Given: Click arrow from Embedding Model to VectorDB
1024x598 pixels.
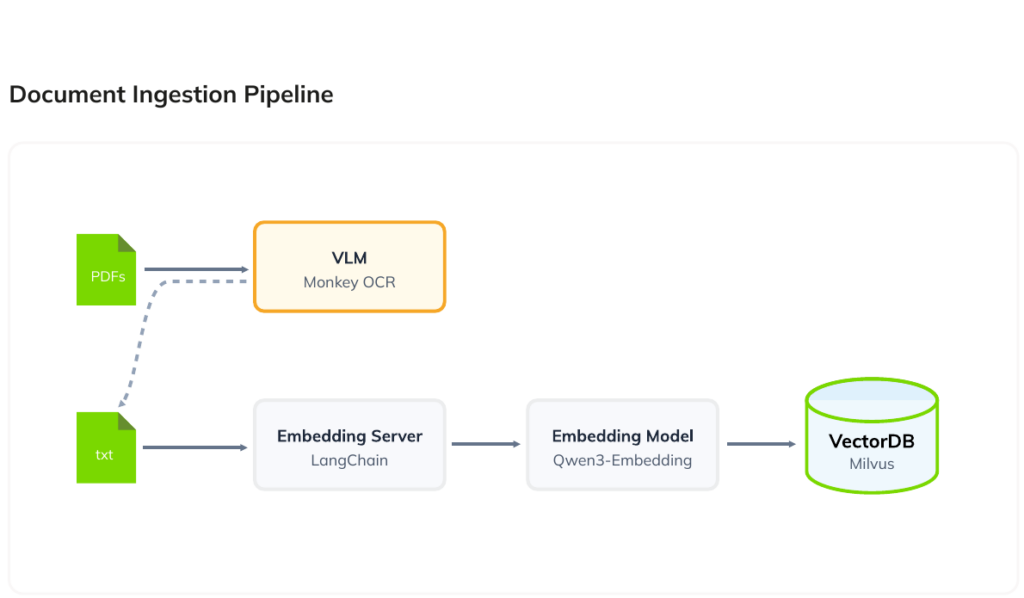Looking at the screenshot, I should click(x=761, y=444).
